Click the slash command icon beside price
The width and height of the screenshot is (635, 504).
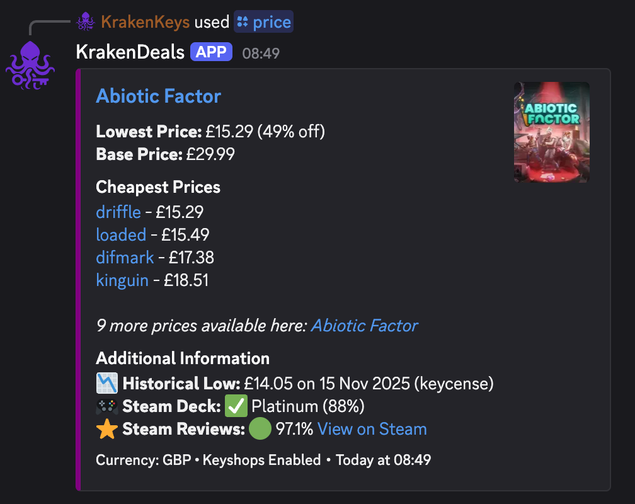[242, 21]
